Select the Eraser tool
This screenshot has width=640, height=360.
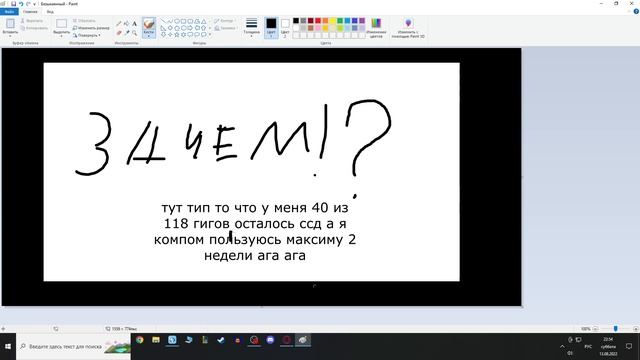119,33
